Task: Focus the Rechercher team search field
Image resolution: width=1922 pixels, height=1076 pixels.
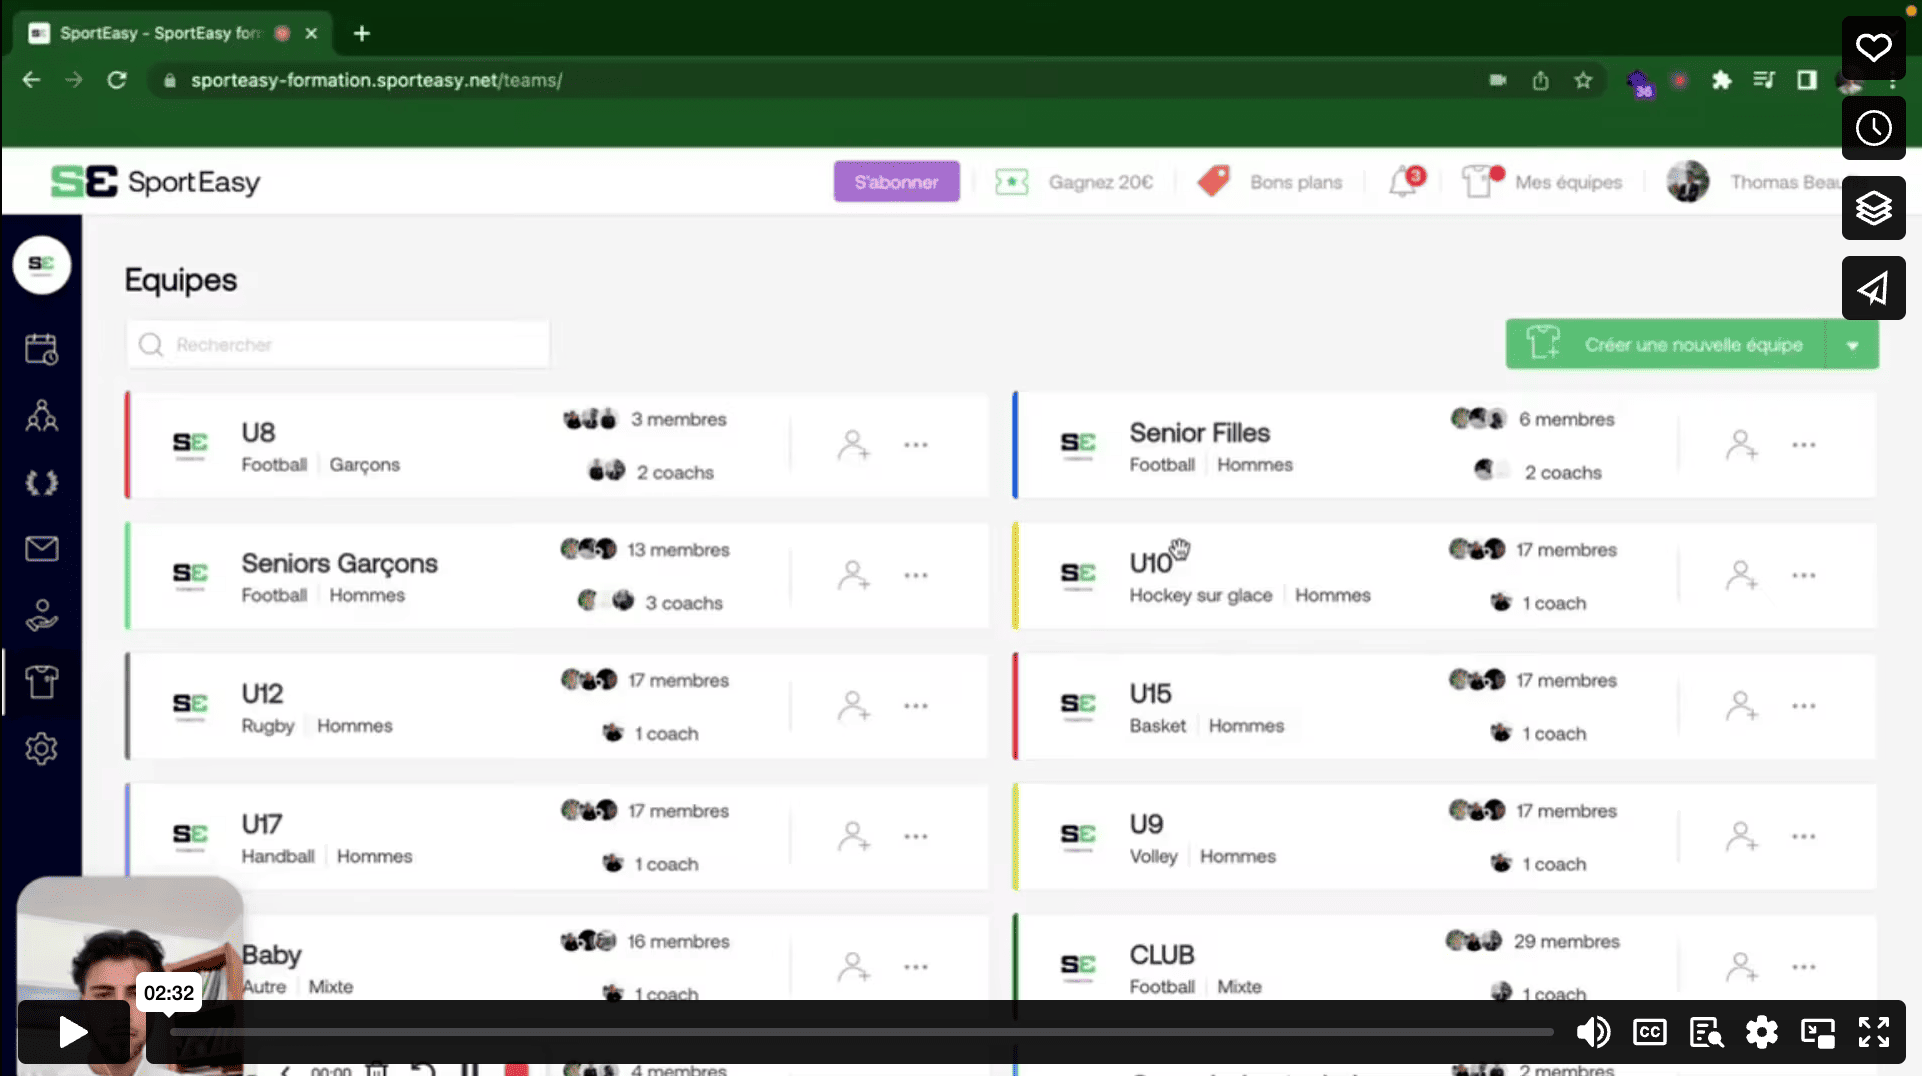Action: coord(338,345)
